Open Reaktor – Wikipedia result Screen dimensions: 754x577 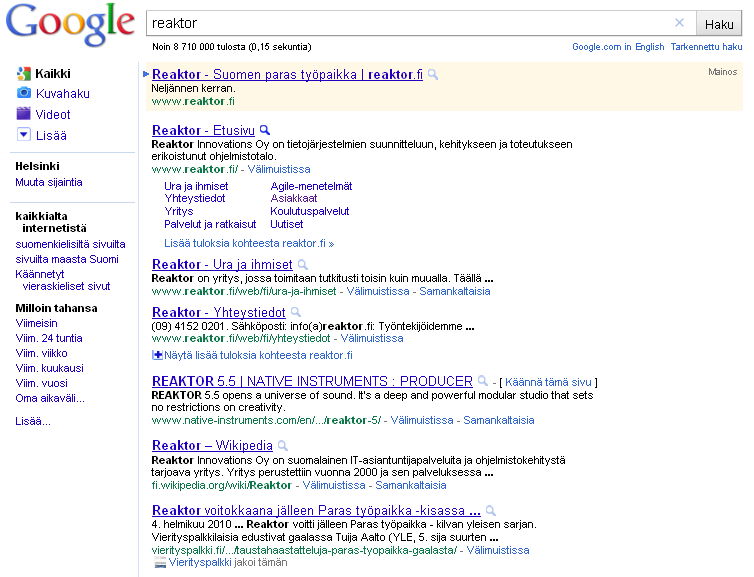pyautogui.click(x=213, y=446)
